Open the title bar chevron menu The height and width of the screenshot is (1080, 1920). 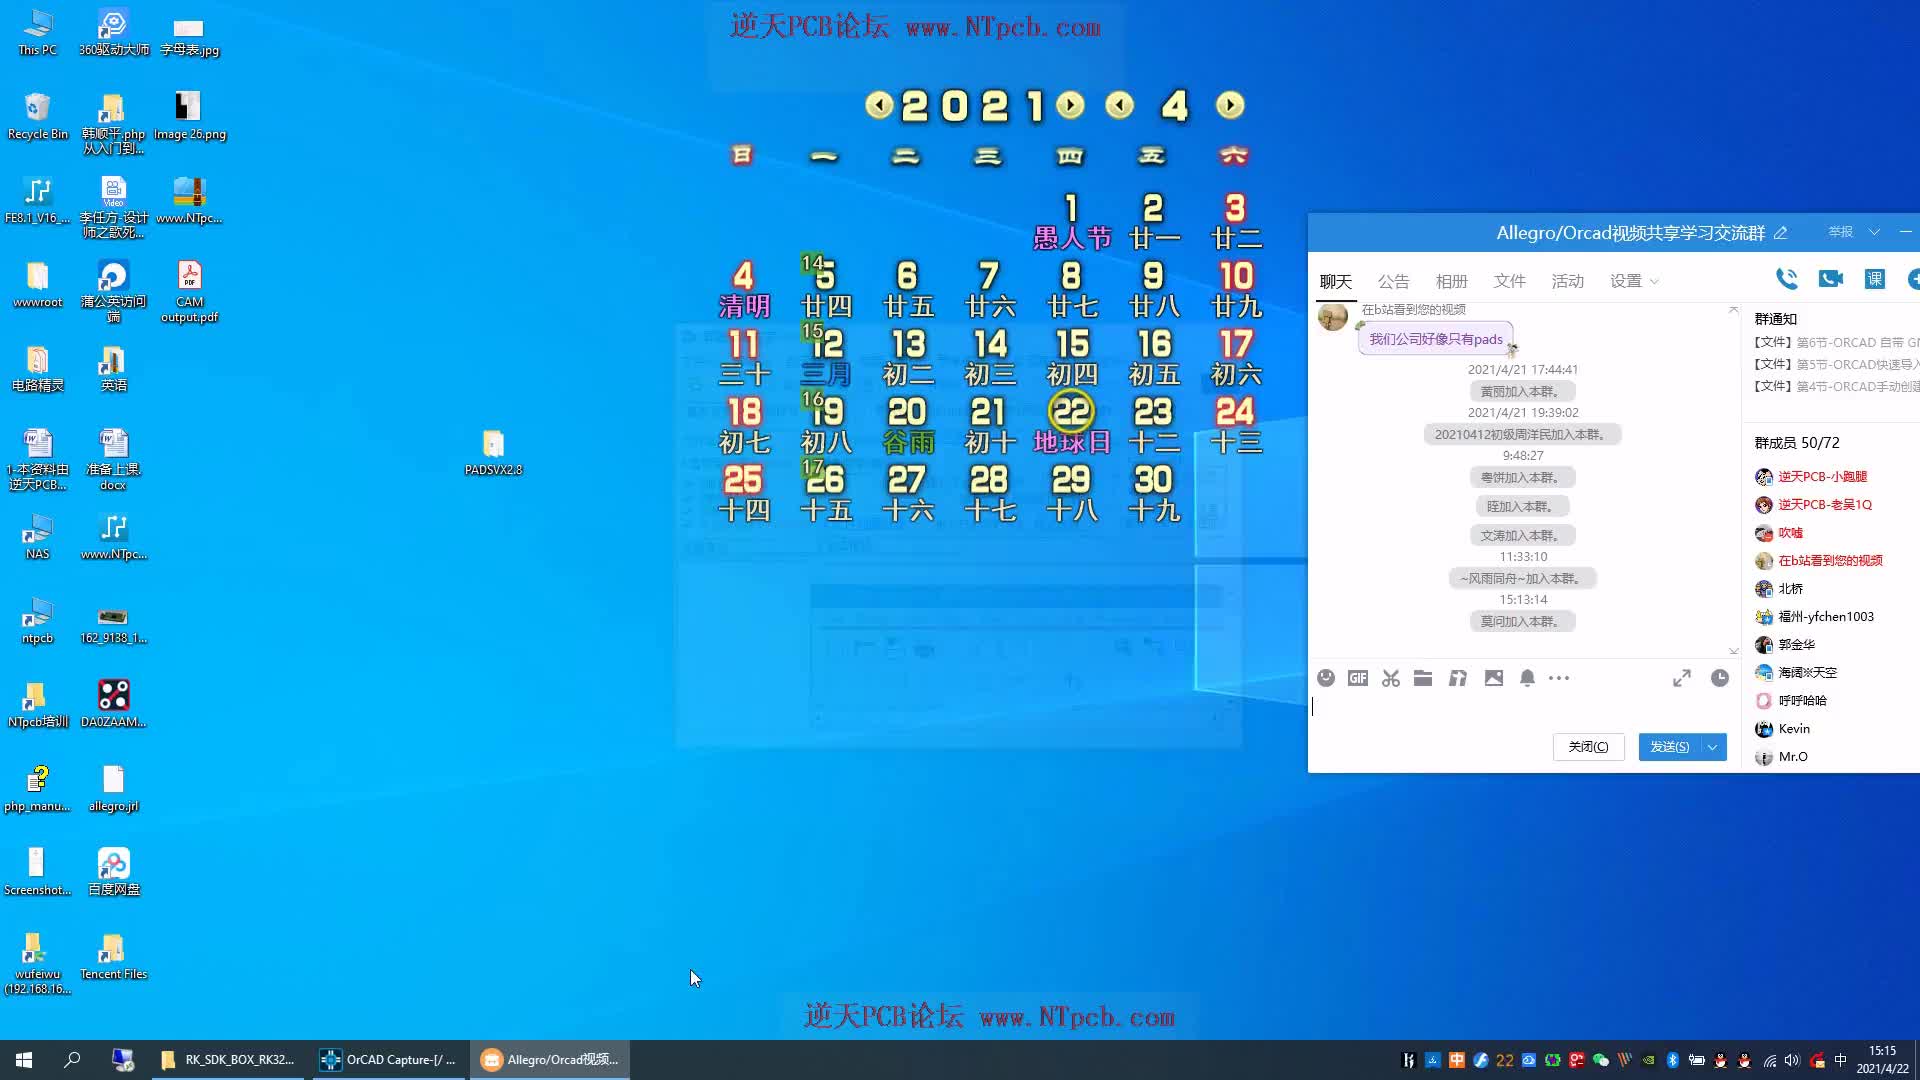point(1874,232)
